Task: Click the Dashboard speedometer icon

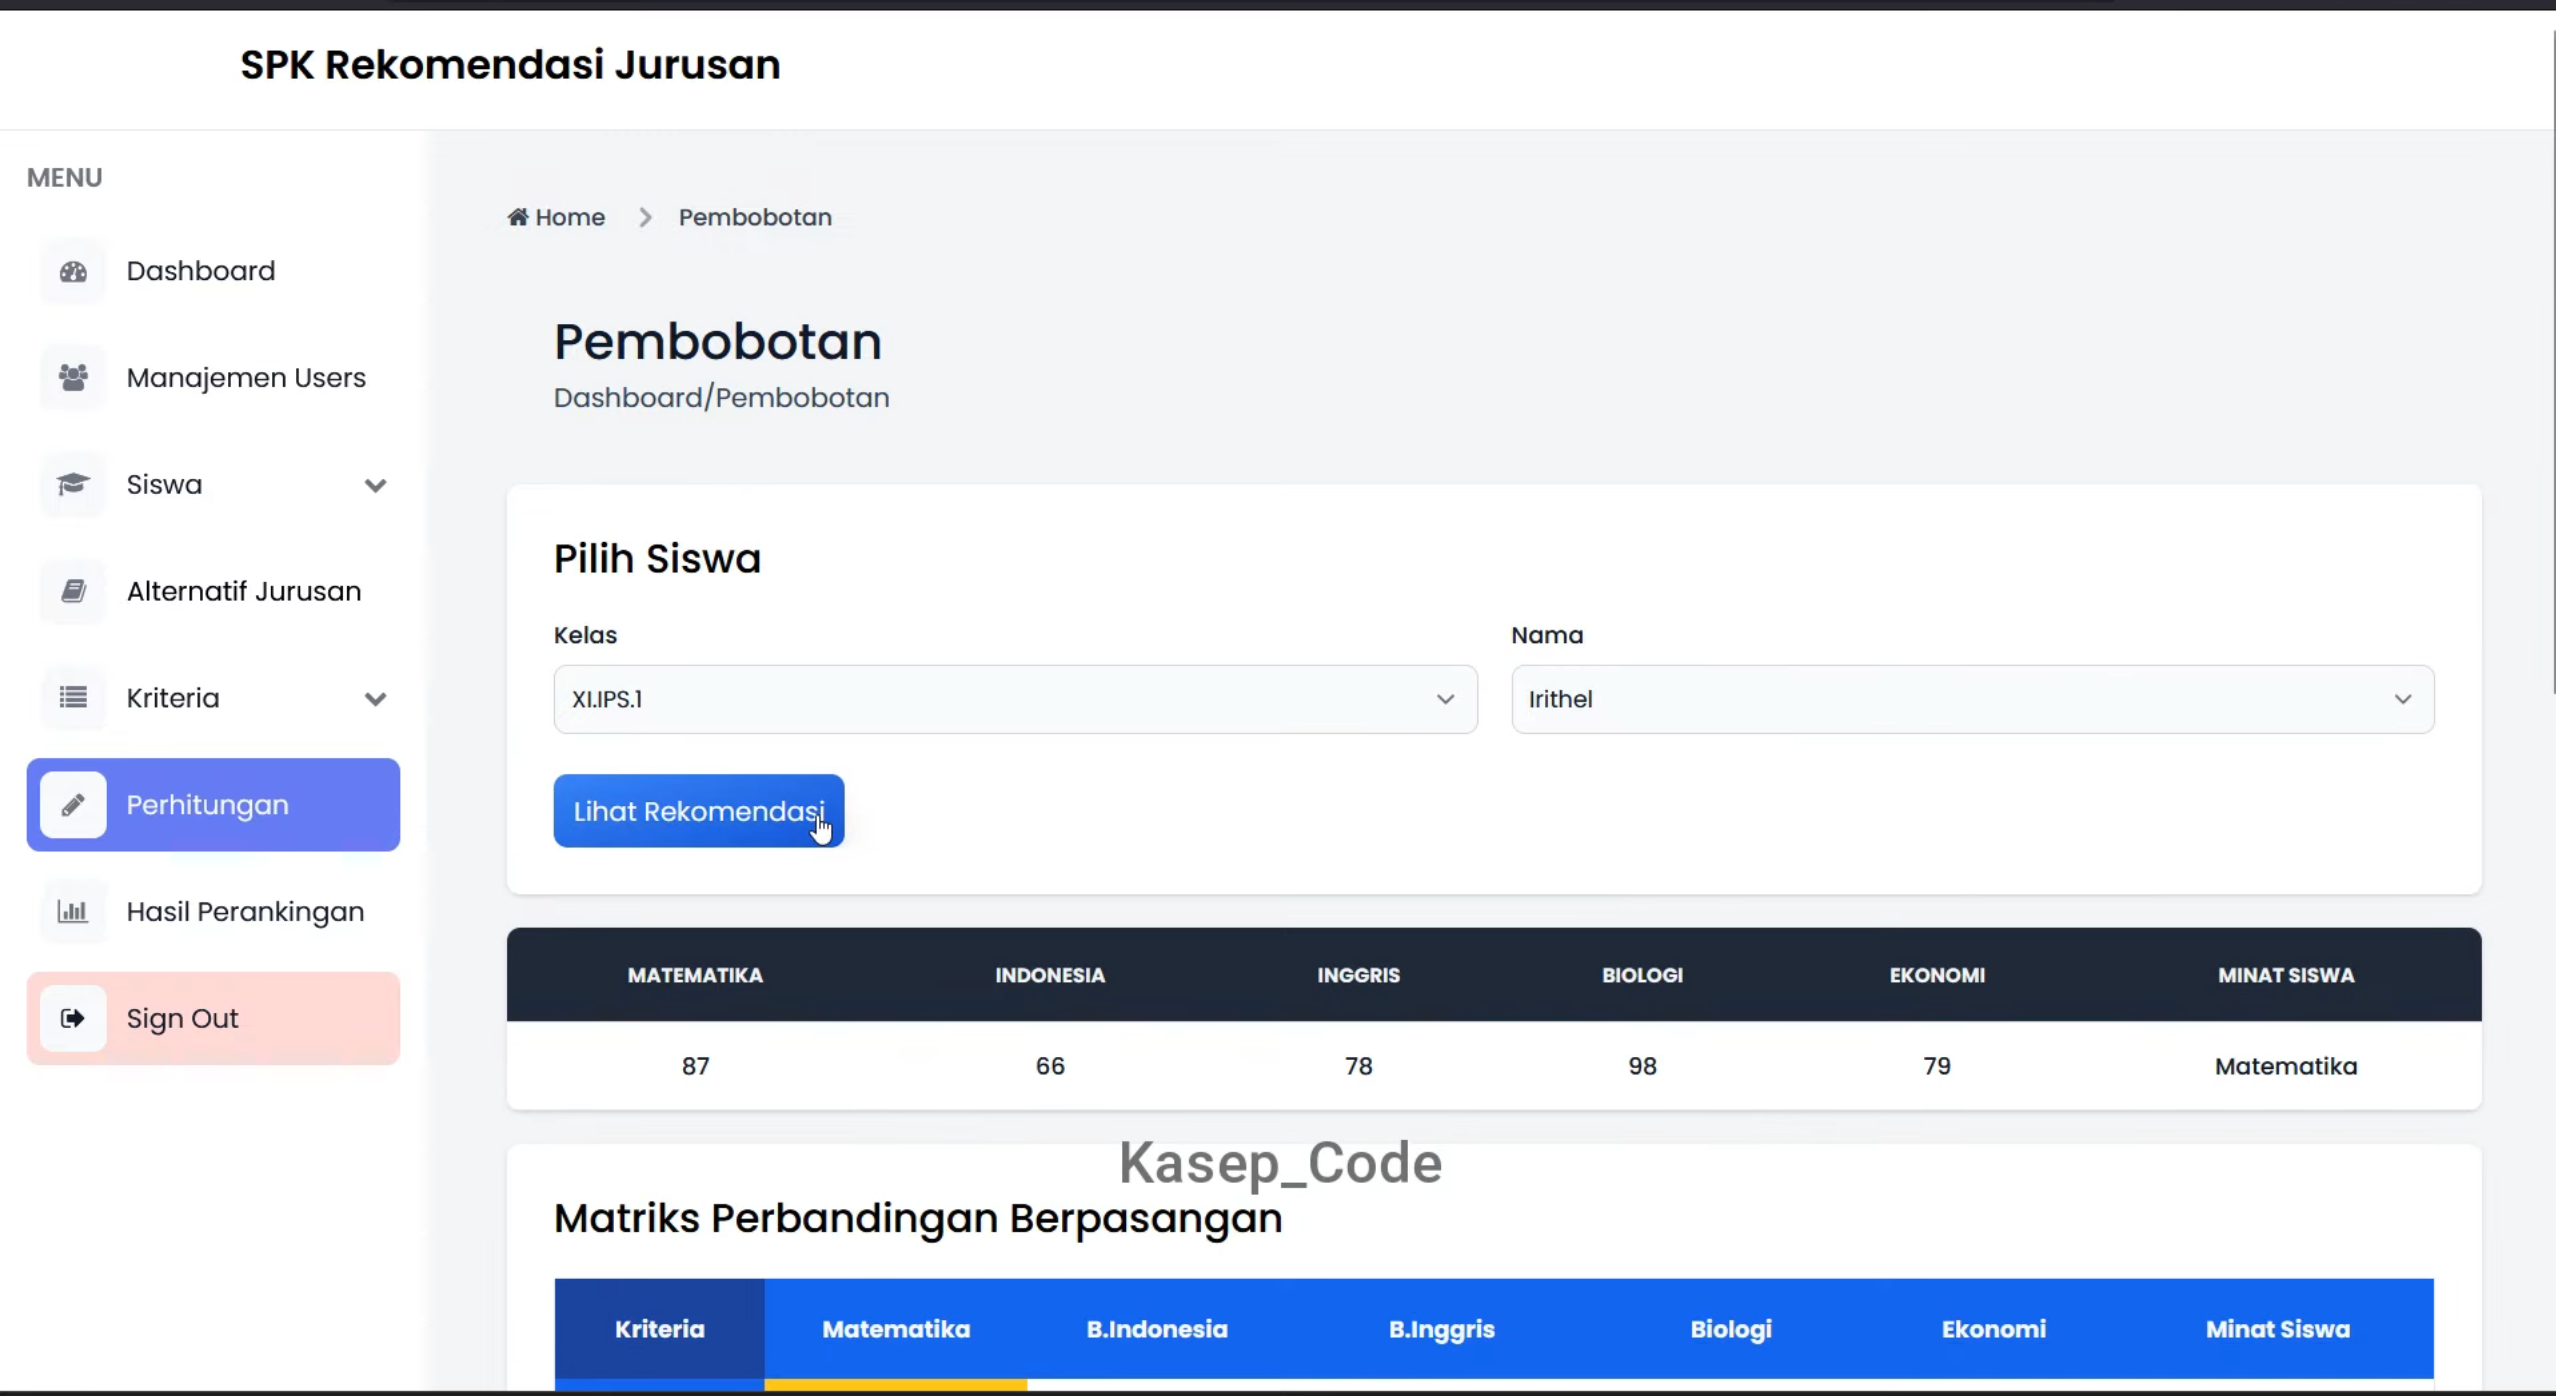Action: tap(73, 271)
